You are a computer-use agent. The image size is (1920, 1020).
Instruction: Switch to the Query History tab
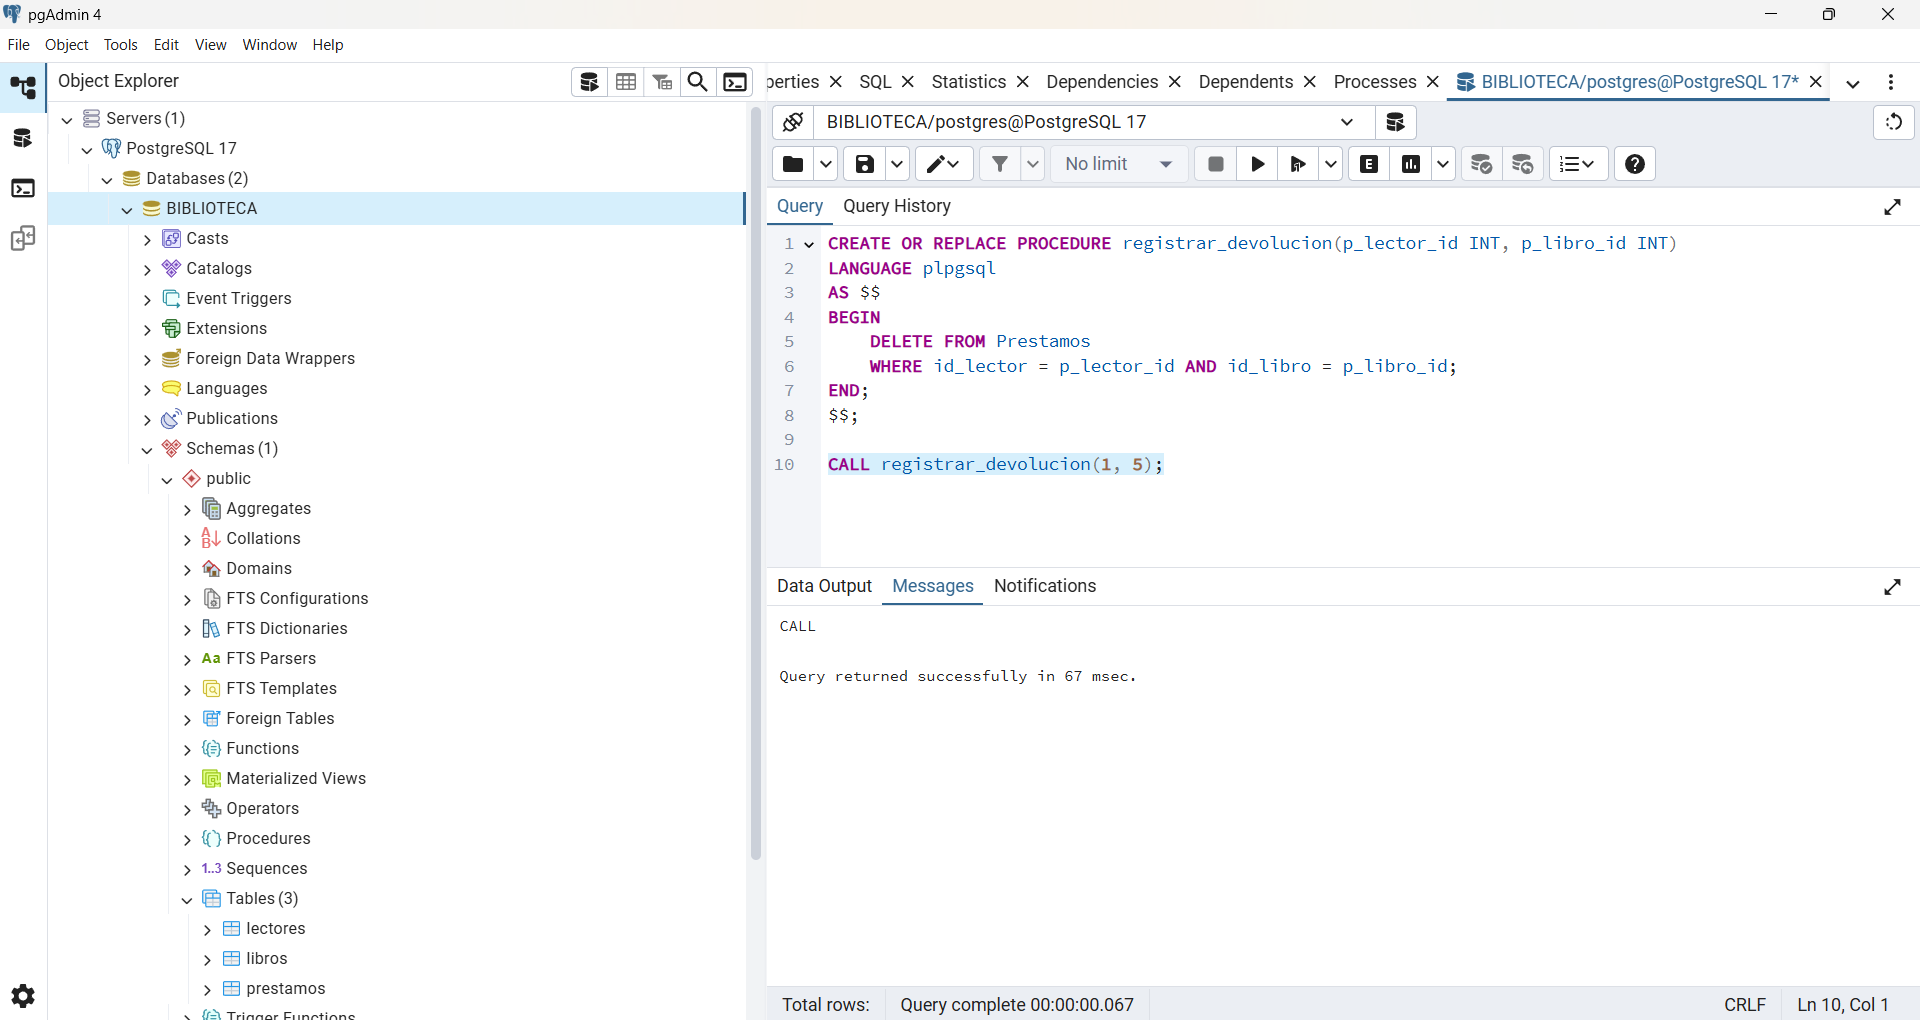pos(897,206)
